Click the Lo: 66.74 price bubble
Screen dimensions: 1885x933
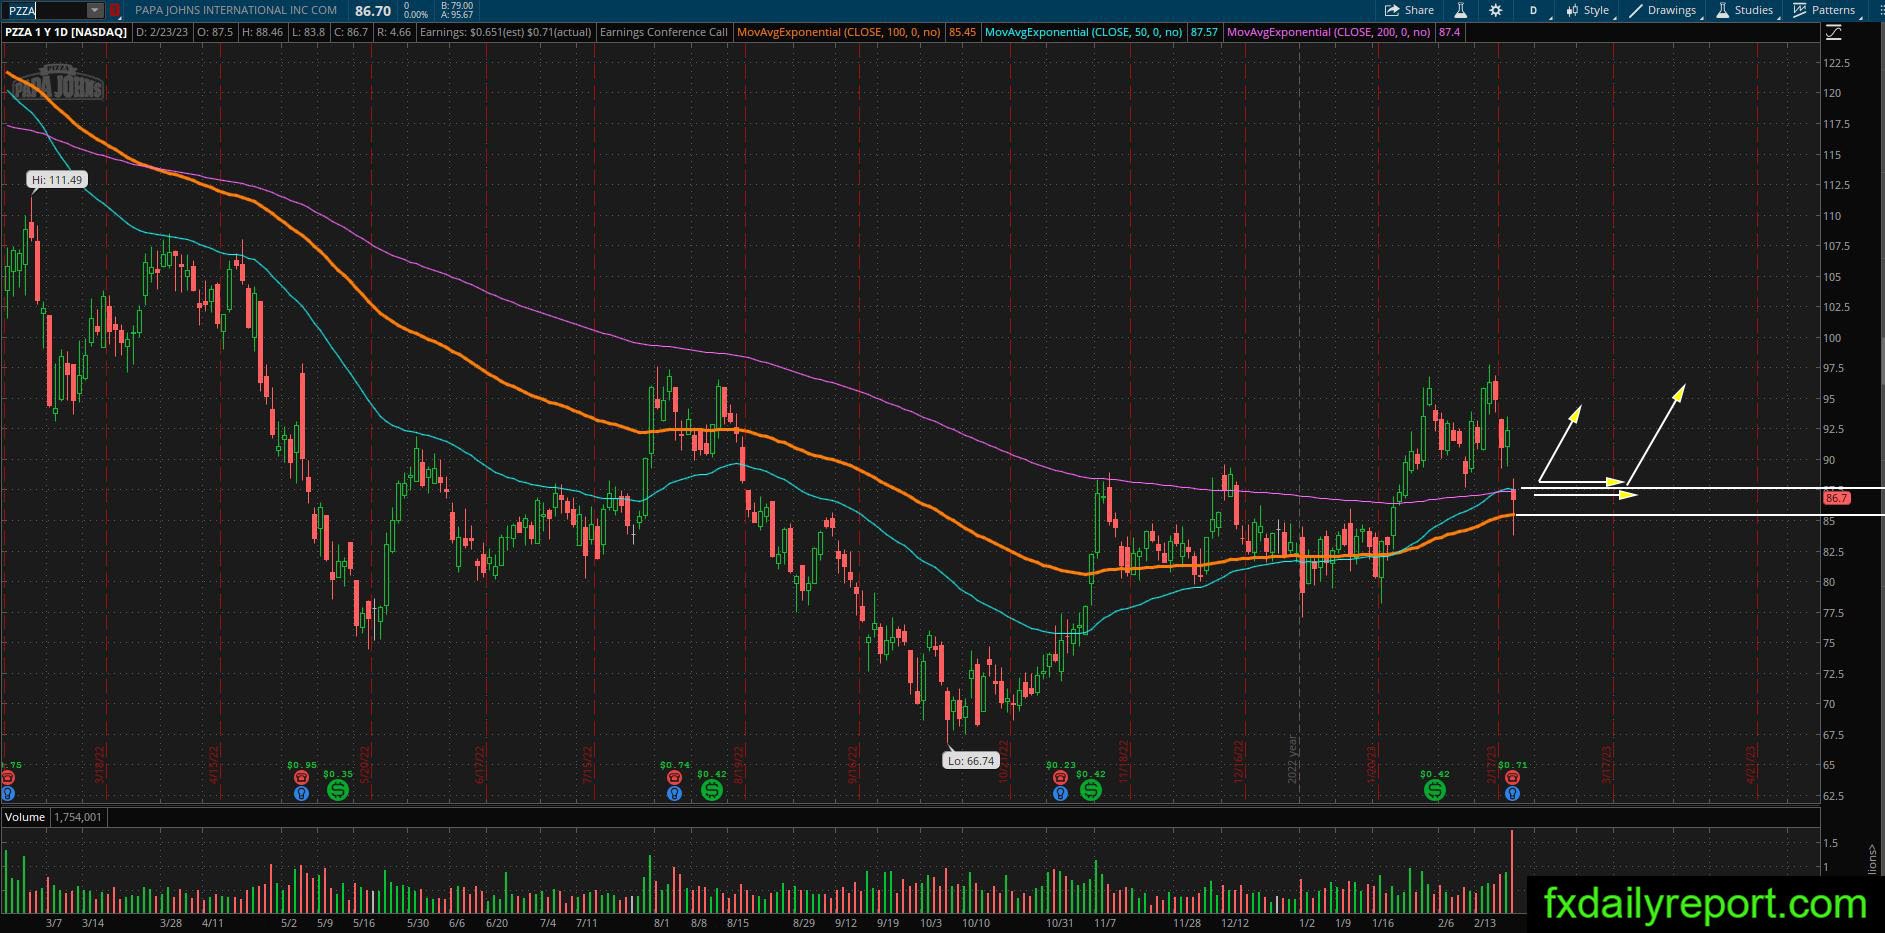click(971, 761)
